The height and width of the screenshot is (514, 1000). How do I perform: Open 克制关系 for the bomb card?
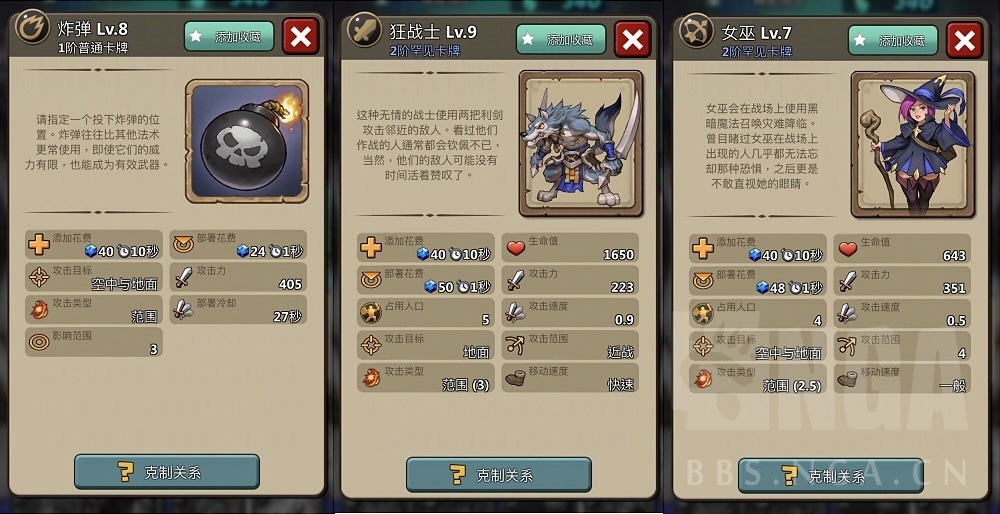[x=167, y=472]
